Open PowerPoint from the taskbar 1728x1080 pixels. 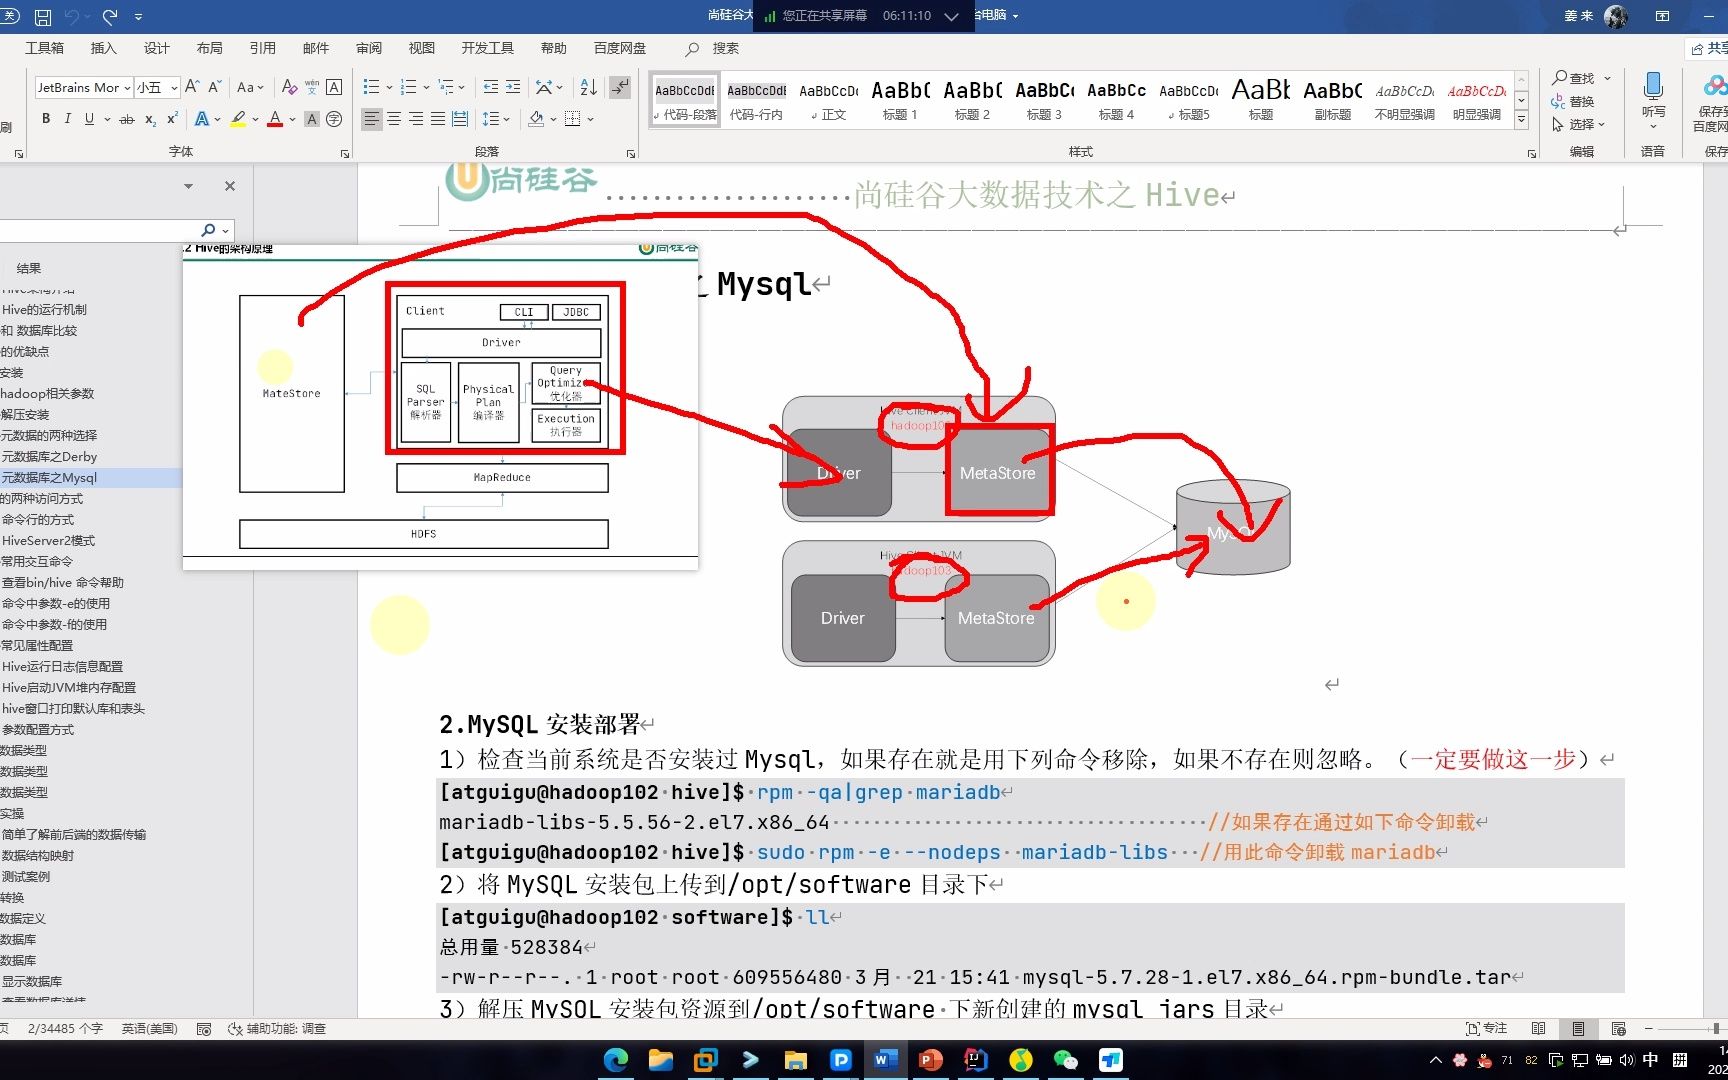[x=930, y=1059]
